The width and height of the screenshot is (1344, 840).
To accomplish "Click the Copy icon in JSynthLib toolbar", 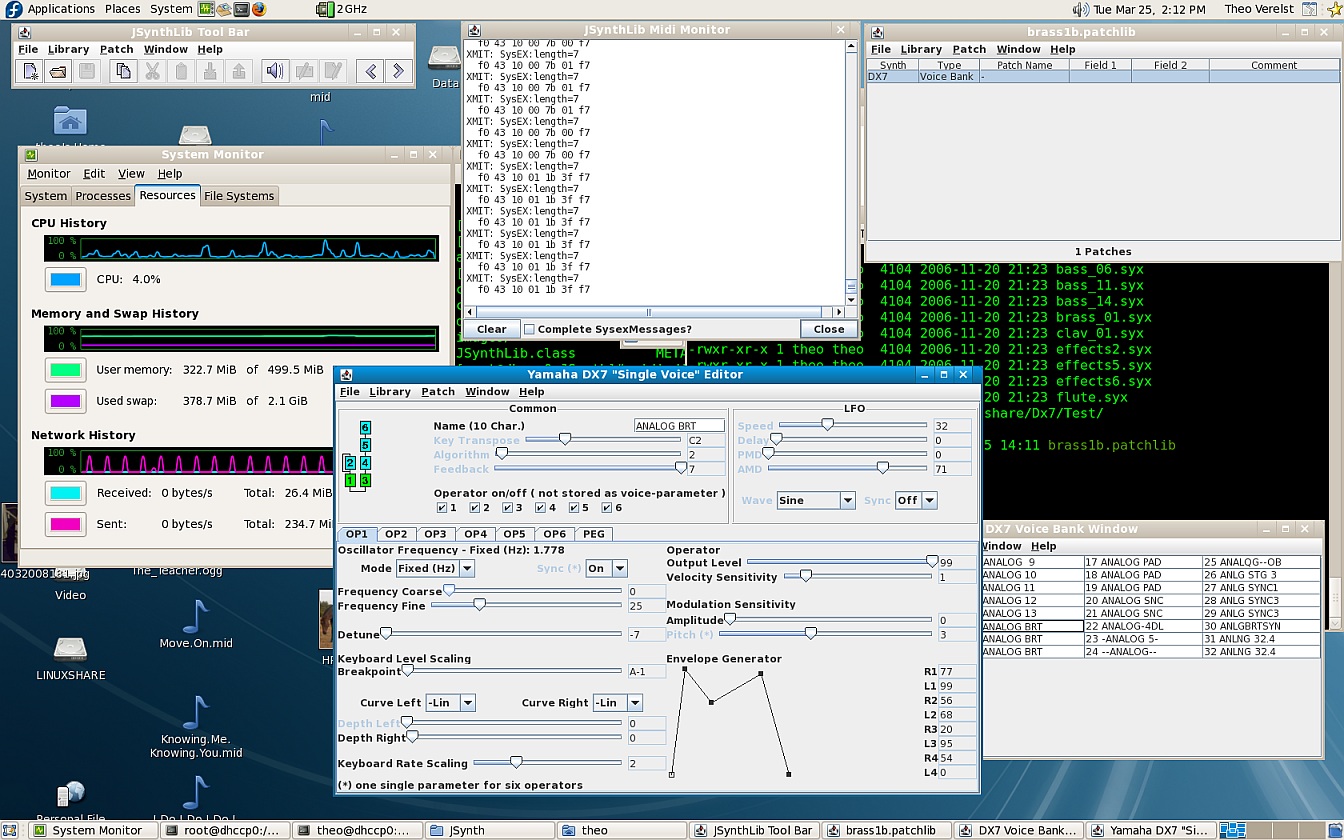I will pyautogui.click(x=123, y=71).
